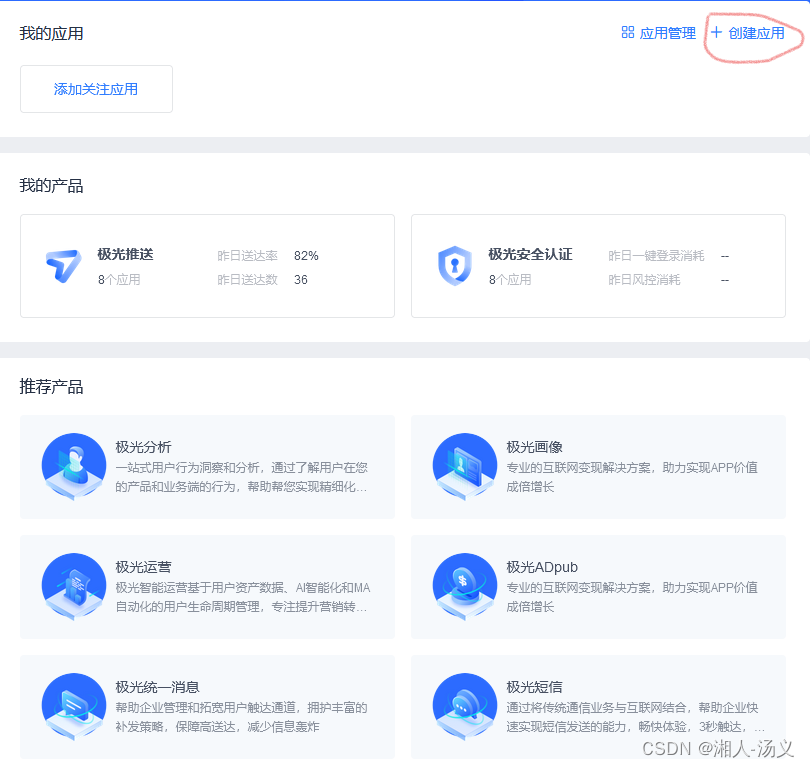Click the 推荐产品 section heading
The image size is (810, 767).
point(51,386)
